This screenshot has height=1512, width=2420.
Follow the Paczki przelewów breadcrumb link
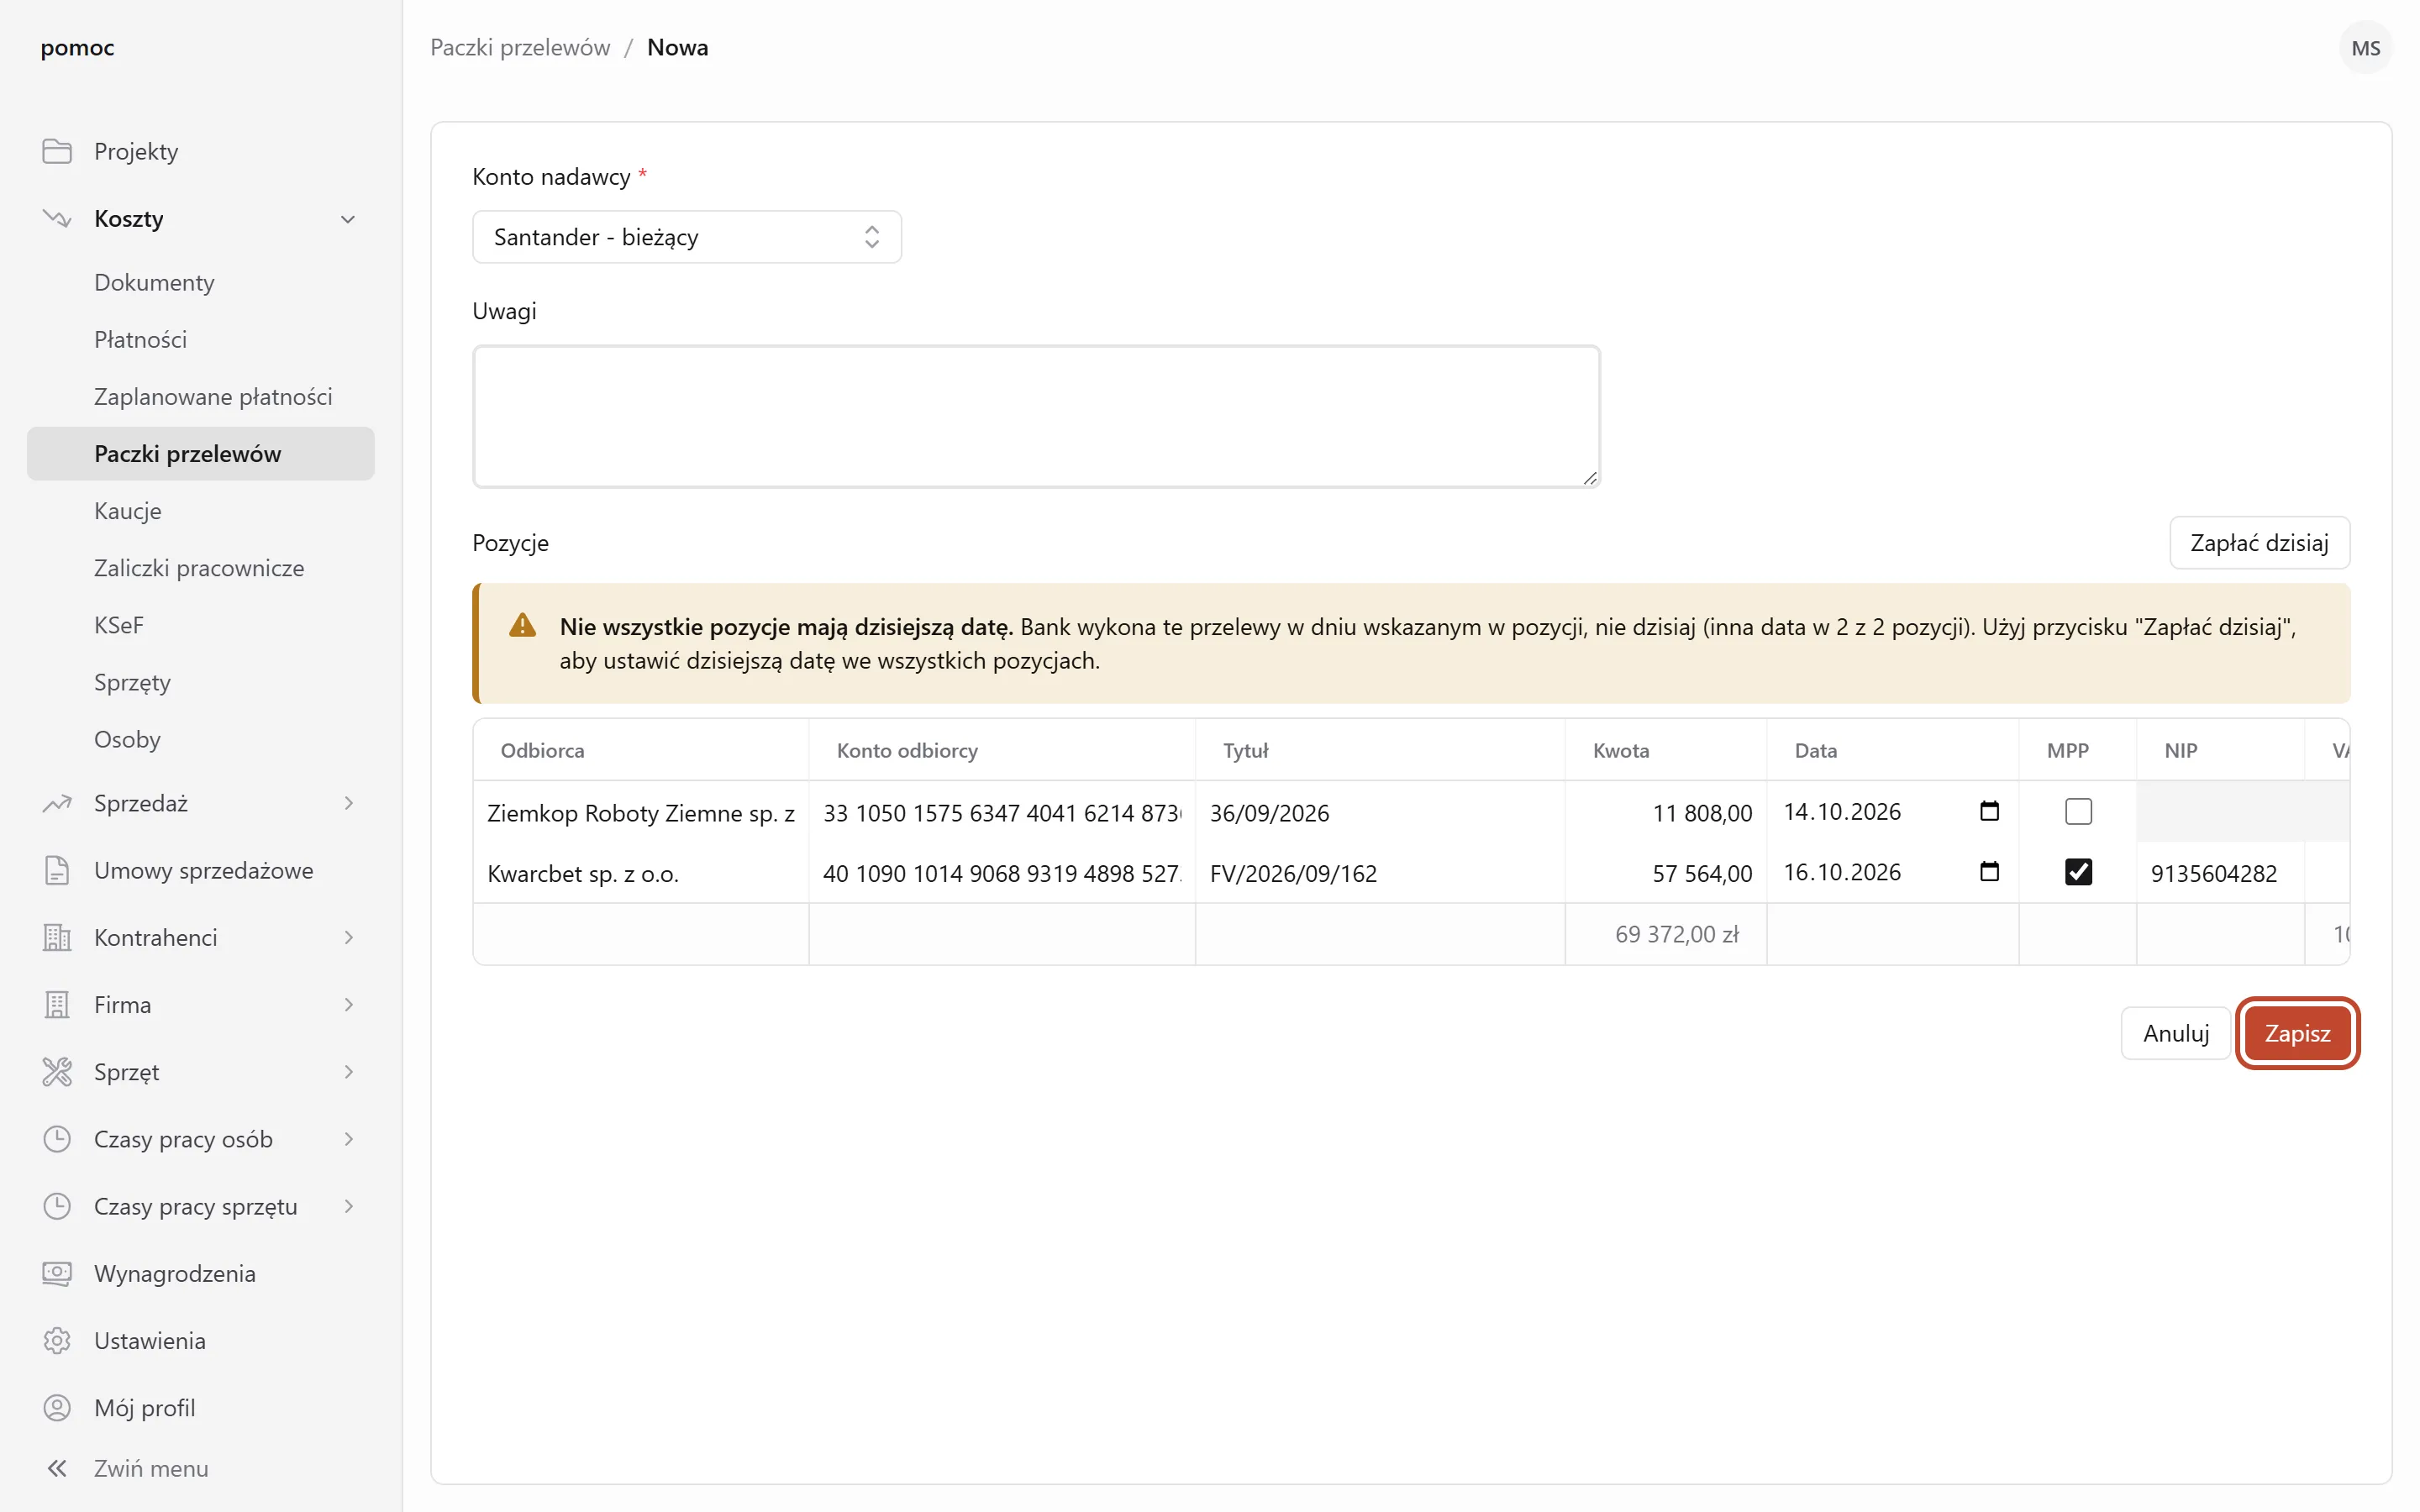[520, 47]
